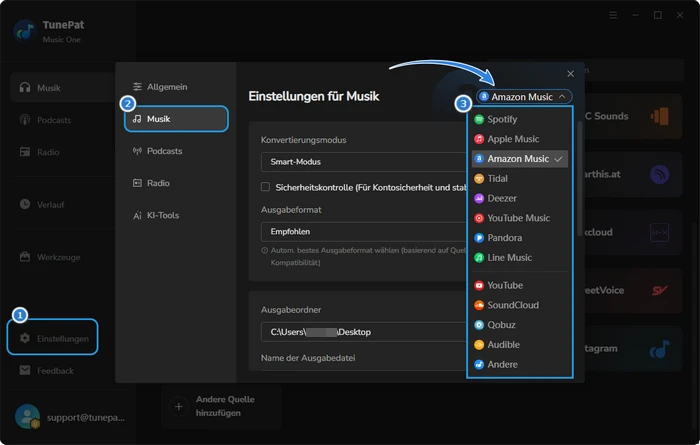Click the sliders icon beside Allgemein
This screenshot has width=700, height=445.
(x=137, y=87)
